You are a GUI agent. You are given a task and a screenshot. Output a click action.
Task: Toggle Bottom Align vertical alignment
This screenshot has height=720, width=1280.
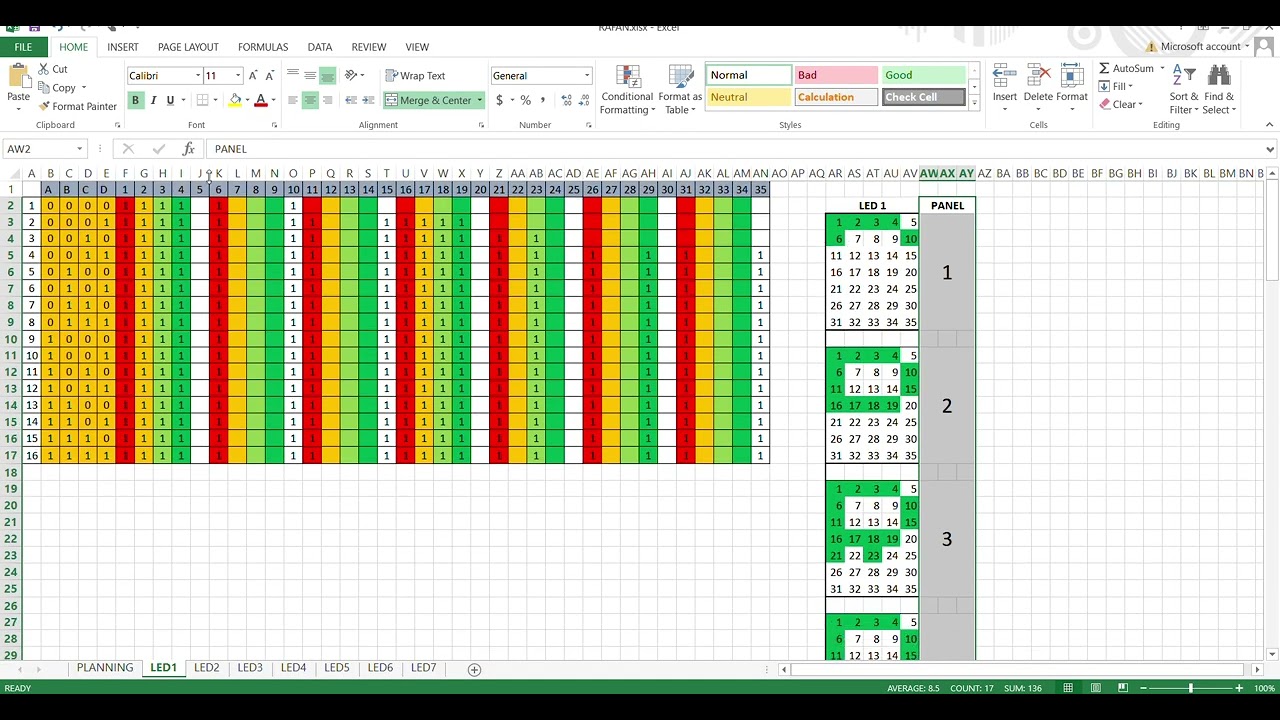pos(328,75)
